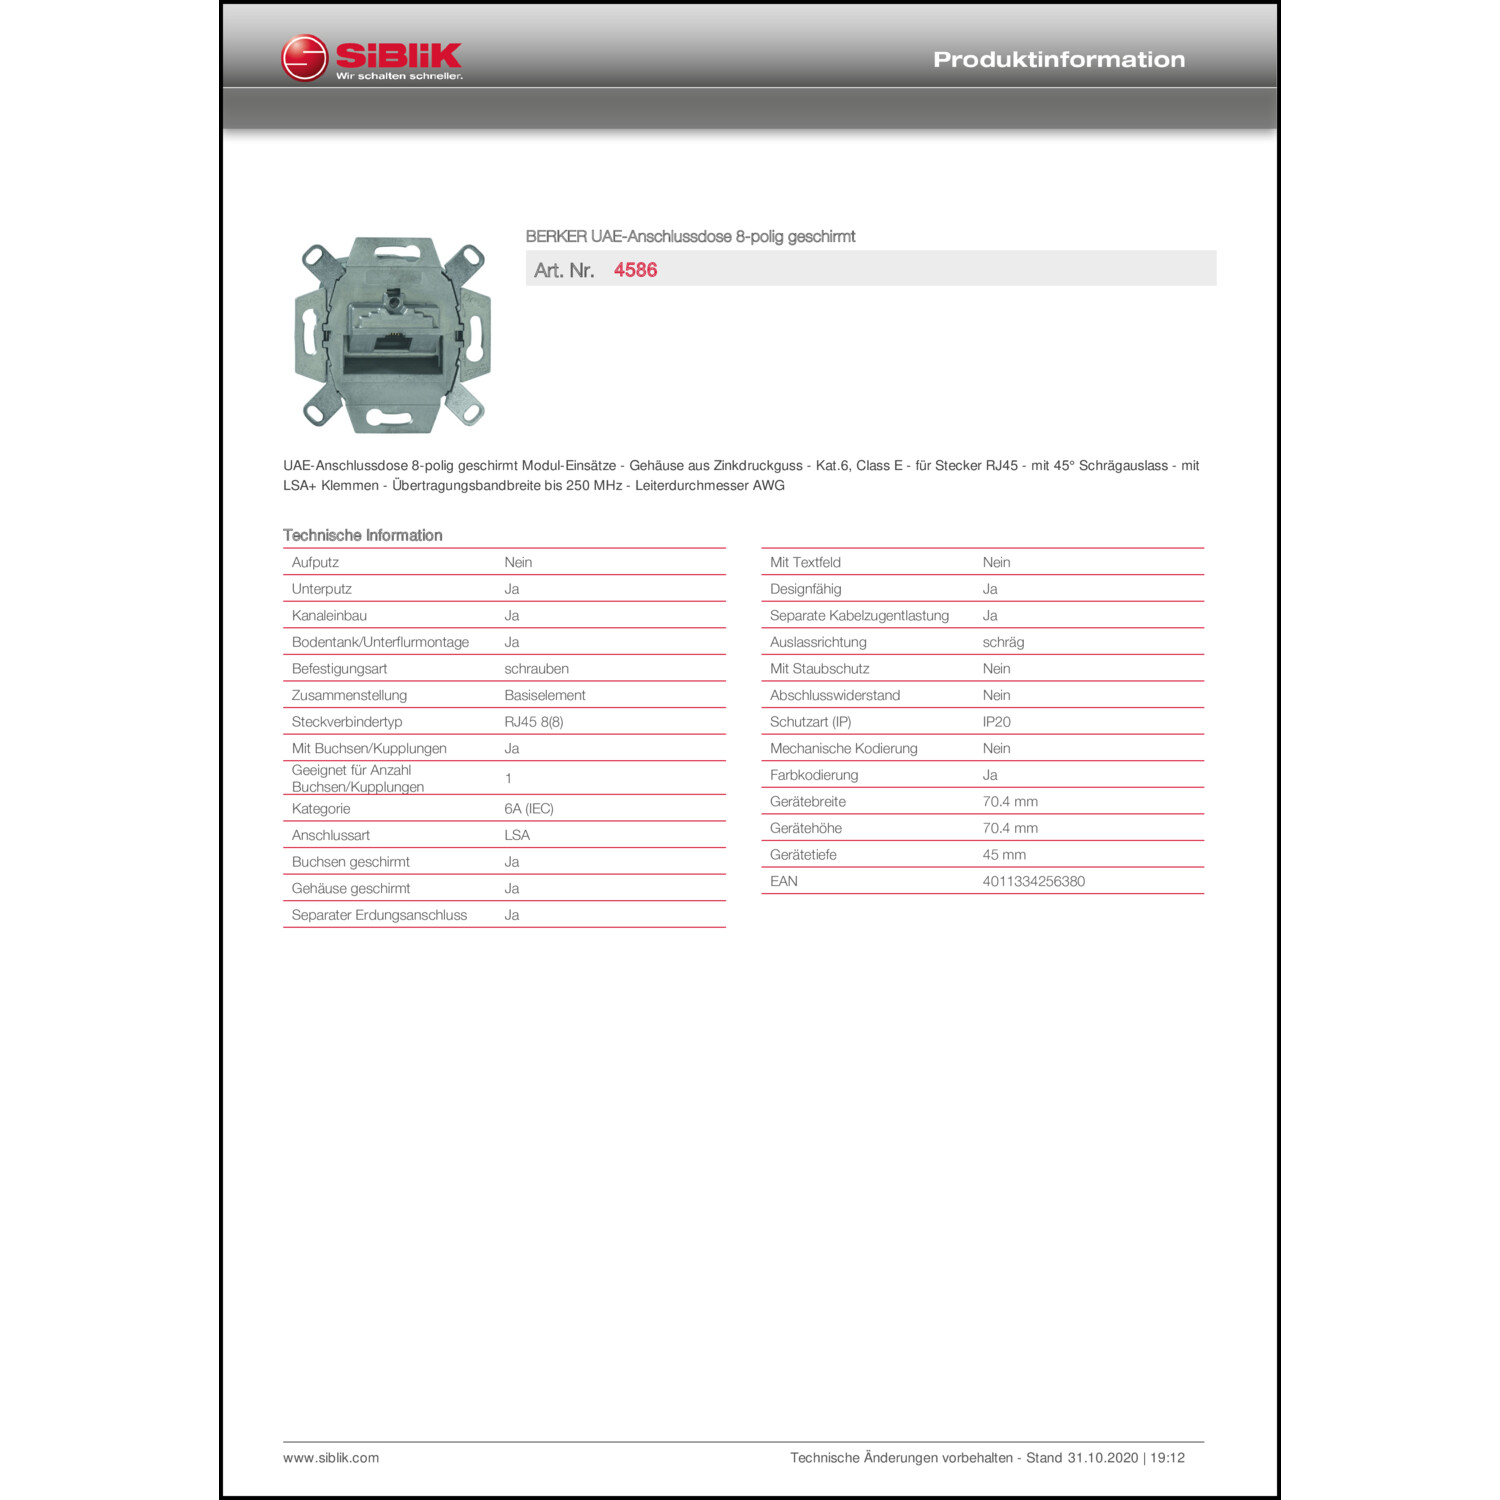Screen dimensions: 1500x1500
Task: Click the Befestigungsart schrauben value
Action: (536, 669)
